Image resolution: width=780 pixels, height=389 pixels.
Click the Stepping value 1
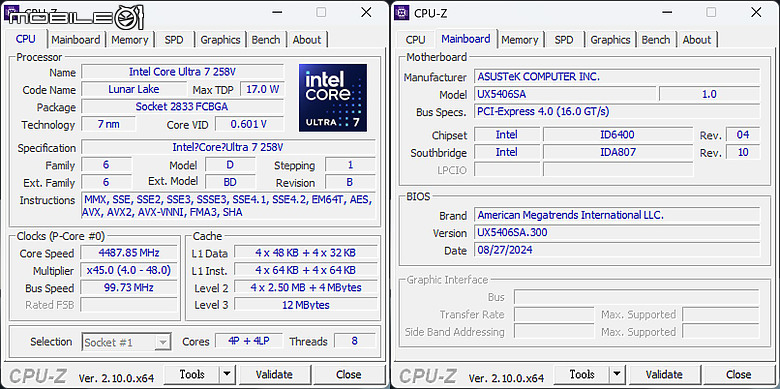[350, 165]
